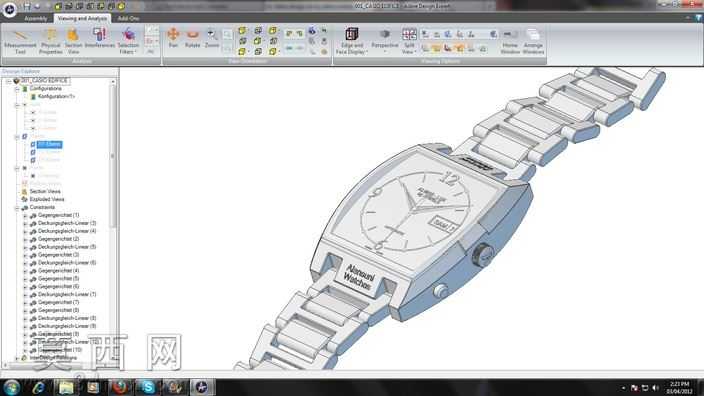Select Gegengerichtet (7) constraint
704x396 pixels.
[58, 303]
